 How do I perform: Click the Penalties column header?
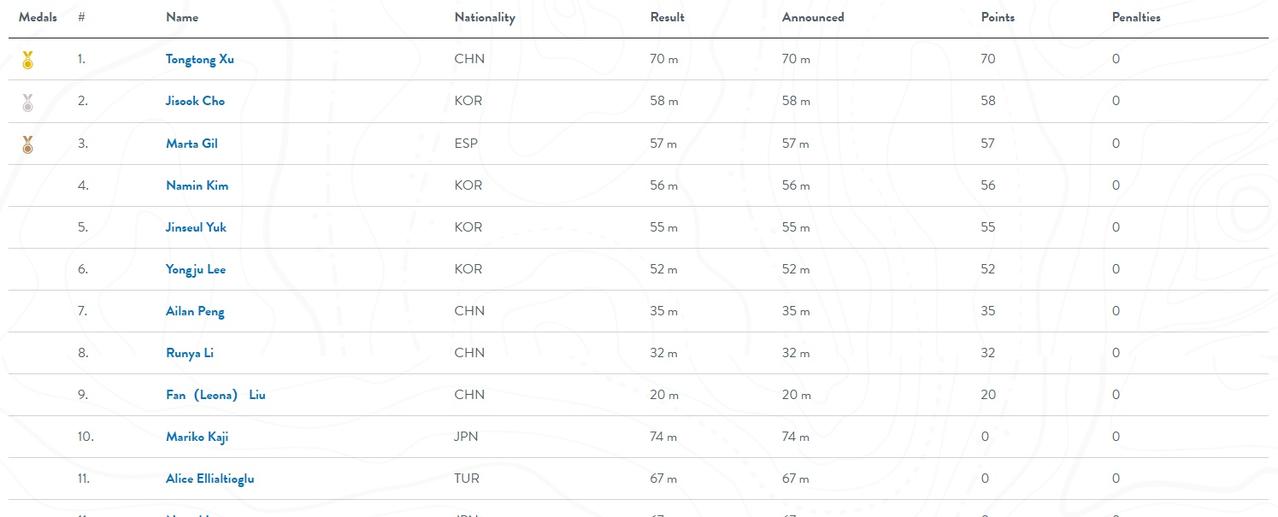click(x=1136, y=17)
